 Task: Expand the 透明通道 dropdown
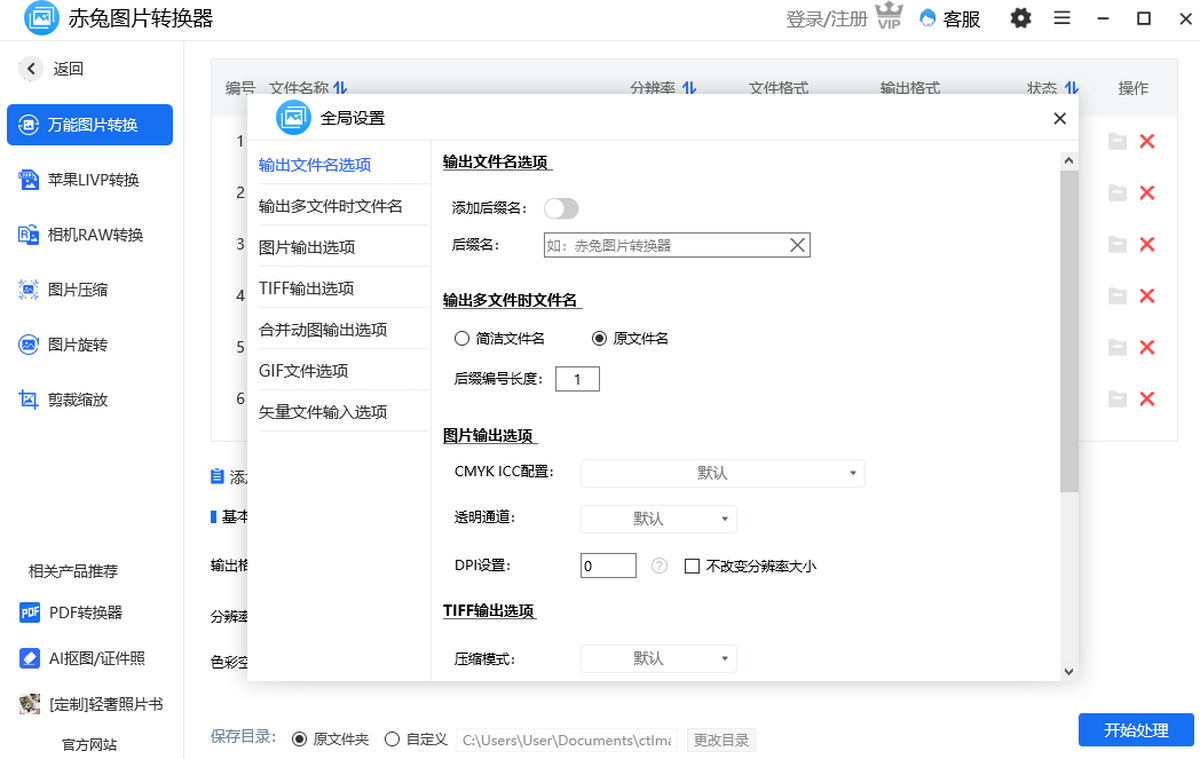coord(658,519)
